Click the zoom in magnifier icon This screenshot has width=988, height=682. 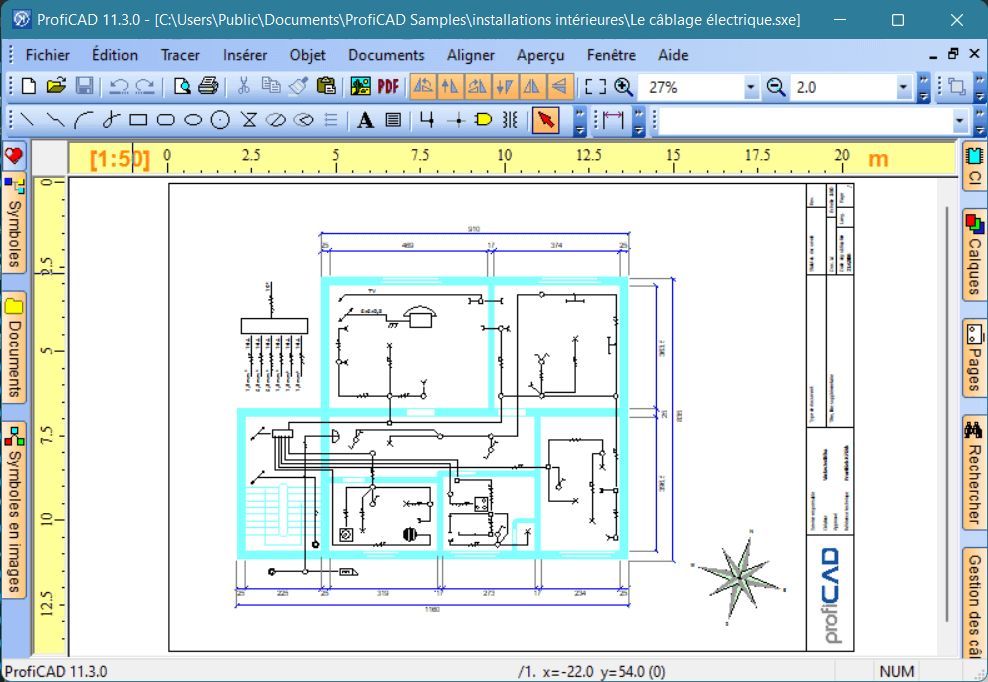click(624, 86)
